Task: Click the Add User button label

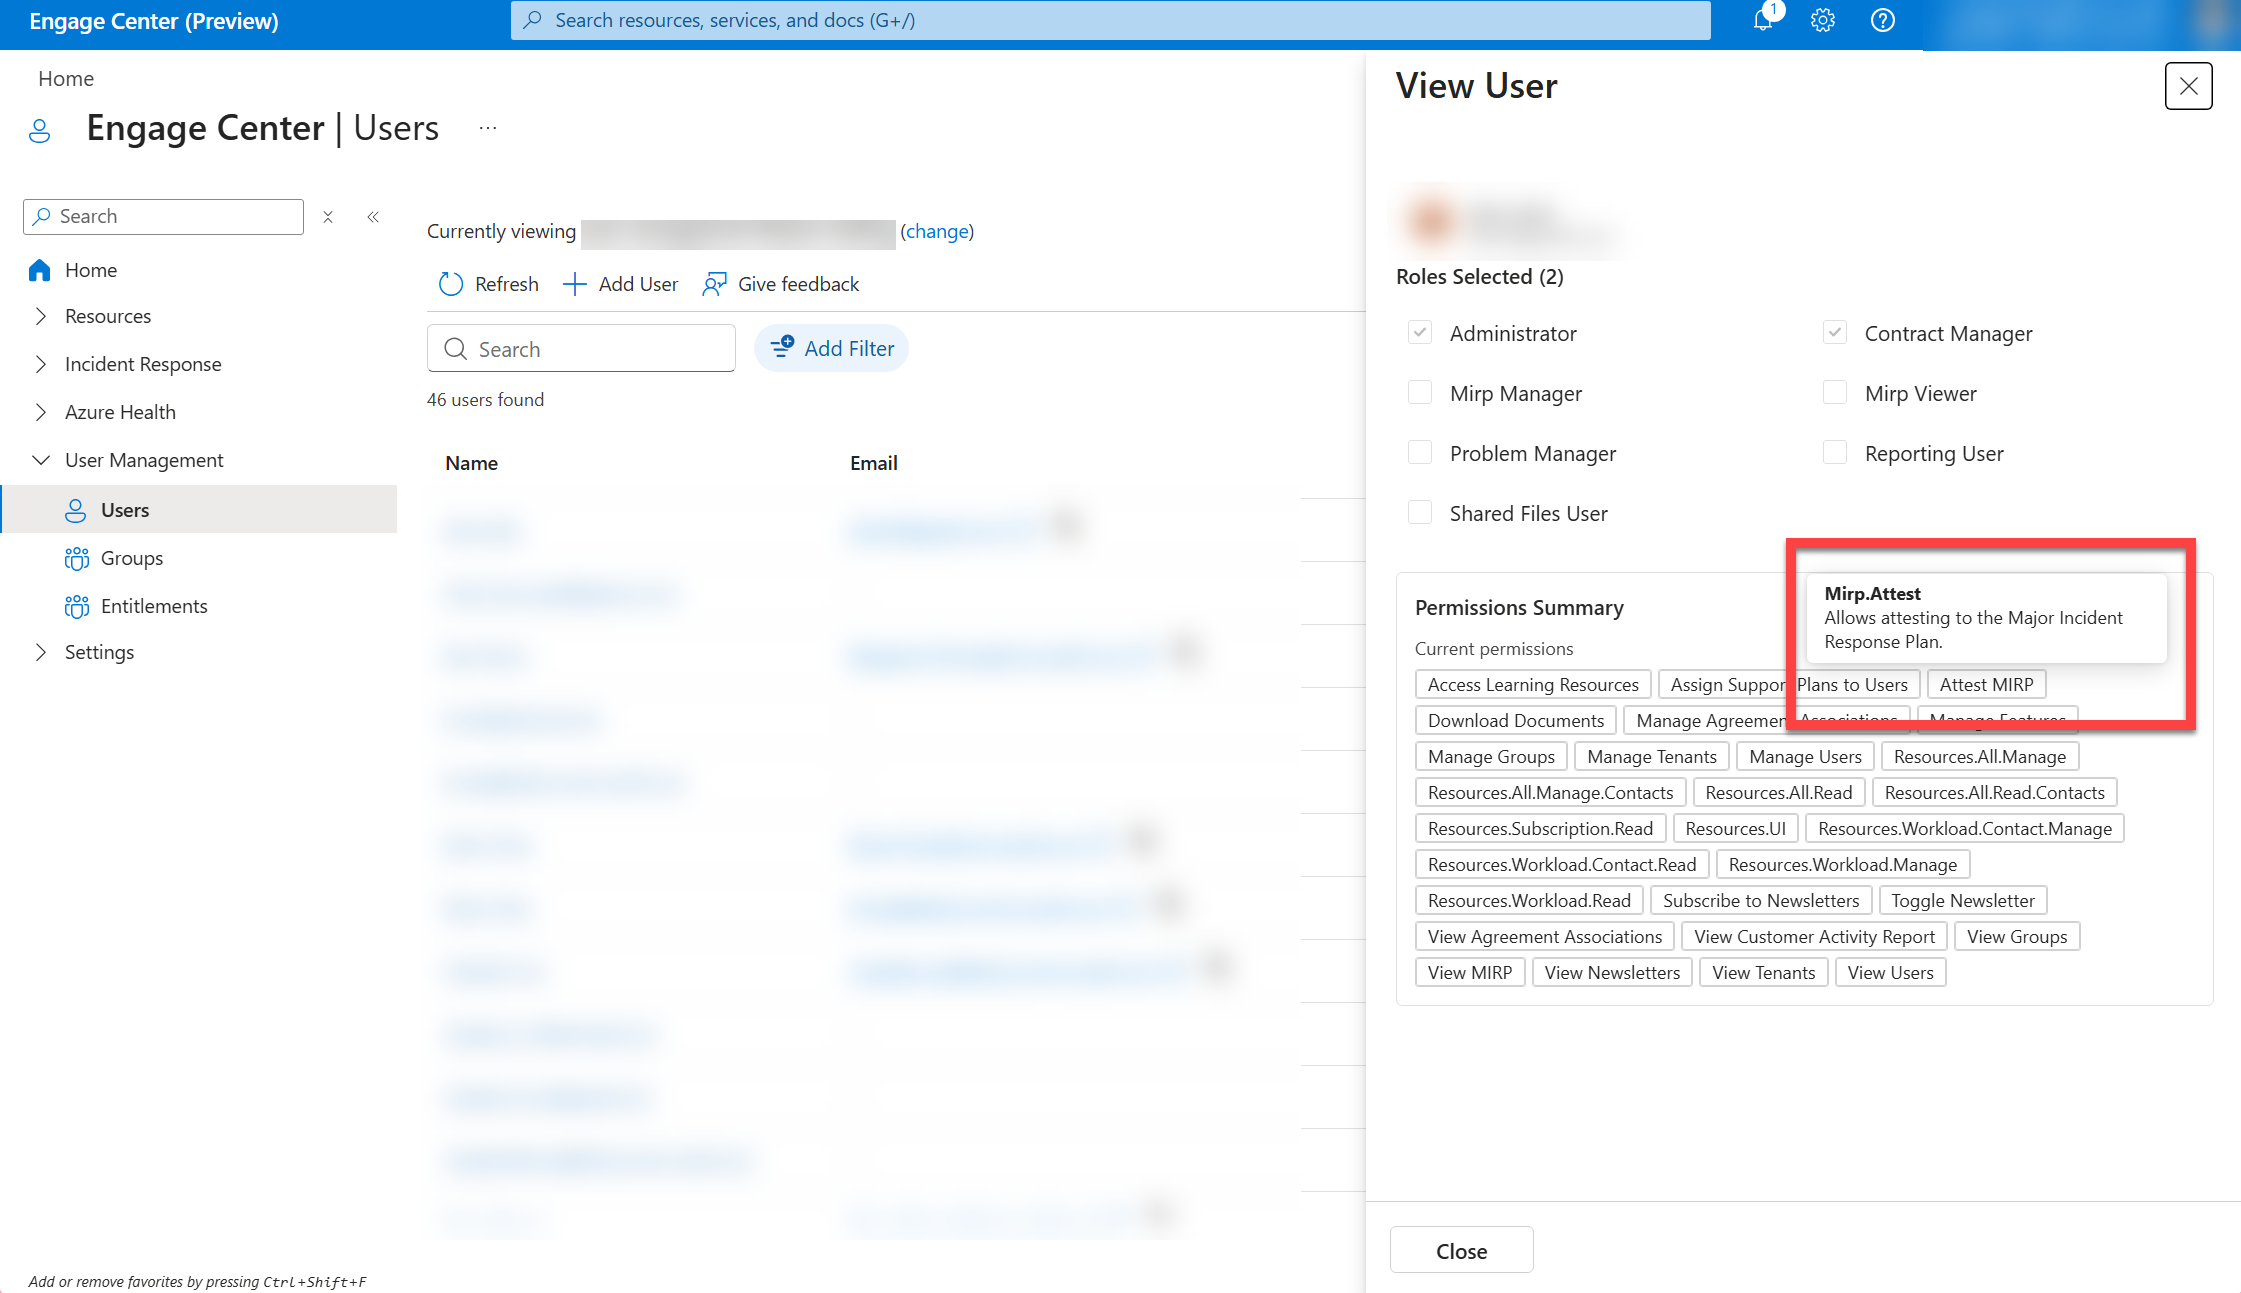Action: point(638,284)
